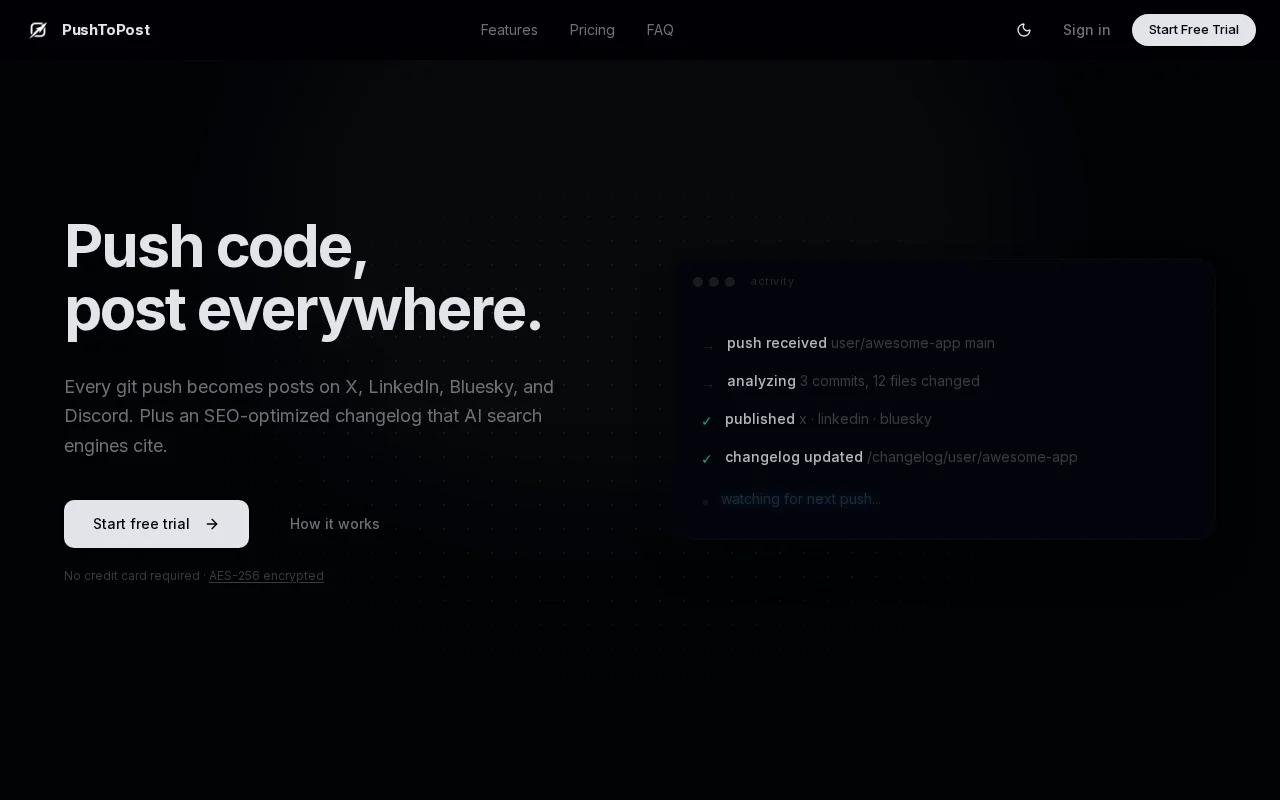Click the arrow icon beside 'analyzing'
This screenshot has height=800, width=1280.
(x=708, y=384)
